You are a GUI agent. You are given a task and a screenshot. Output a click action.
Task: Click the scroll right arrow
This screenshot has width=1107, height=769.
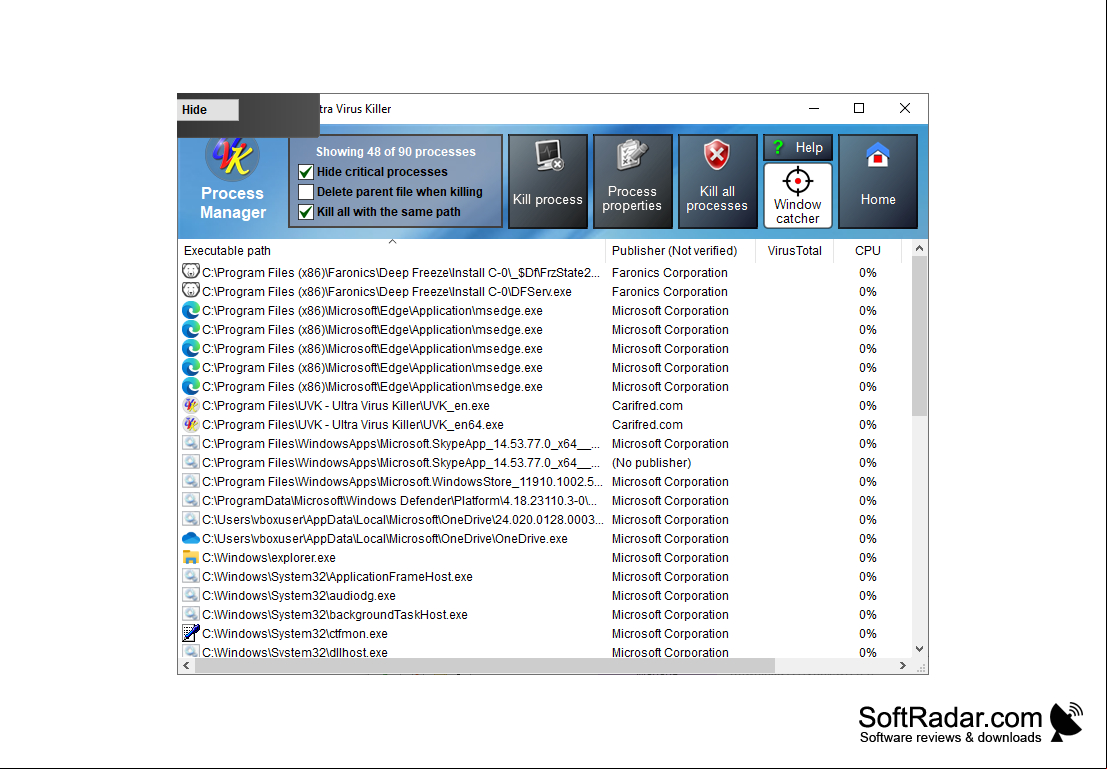(x=902, y=665)
